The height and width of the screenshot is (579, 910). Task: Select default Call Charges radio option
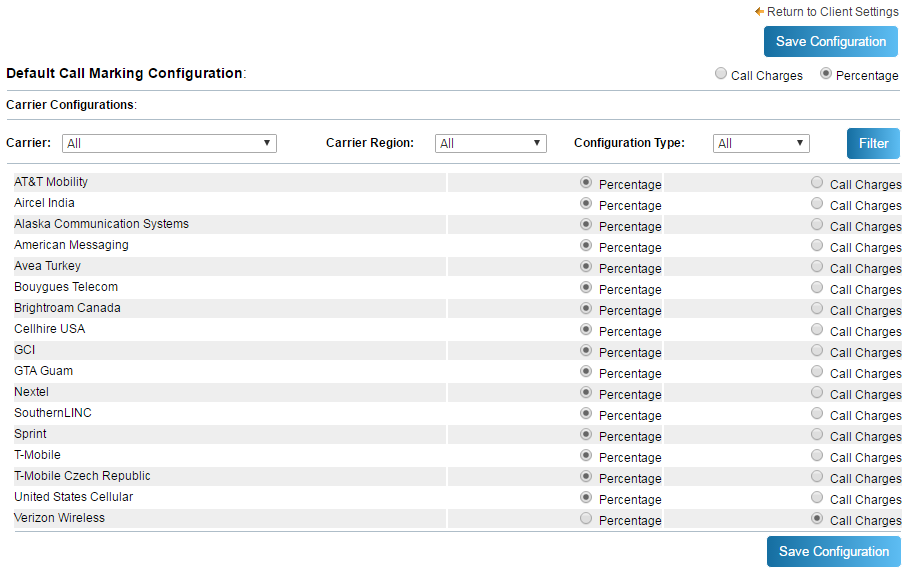click(721, 73)
